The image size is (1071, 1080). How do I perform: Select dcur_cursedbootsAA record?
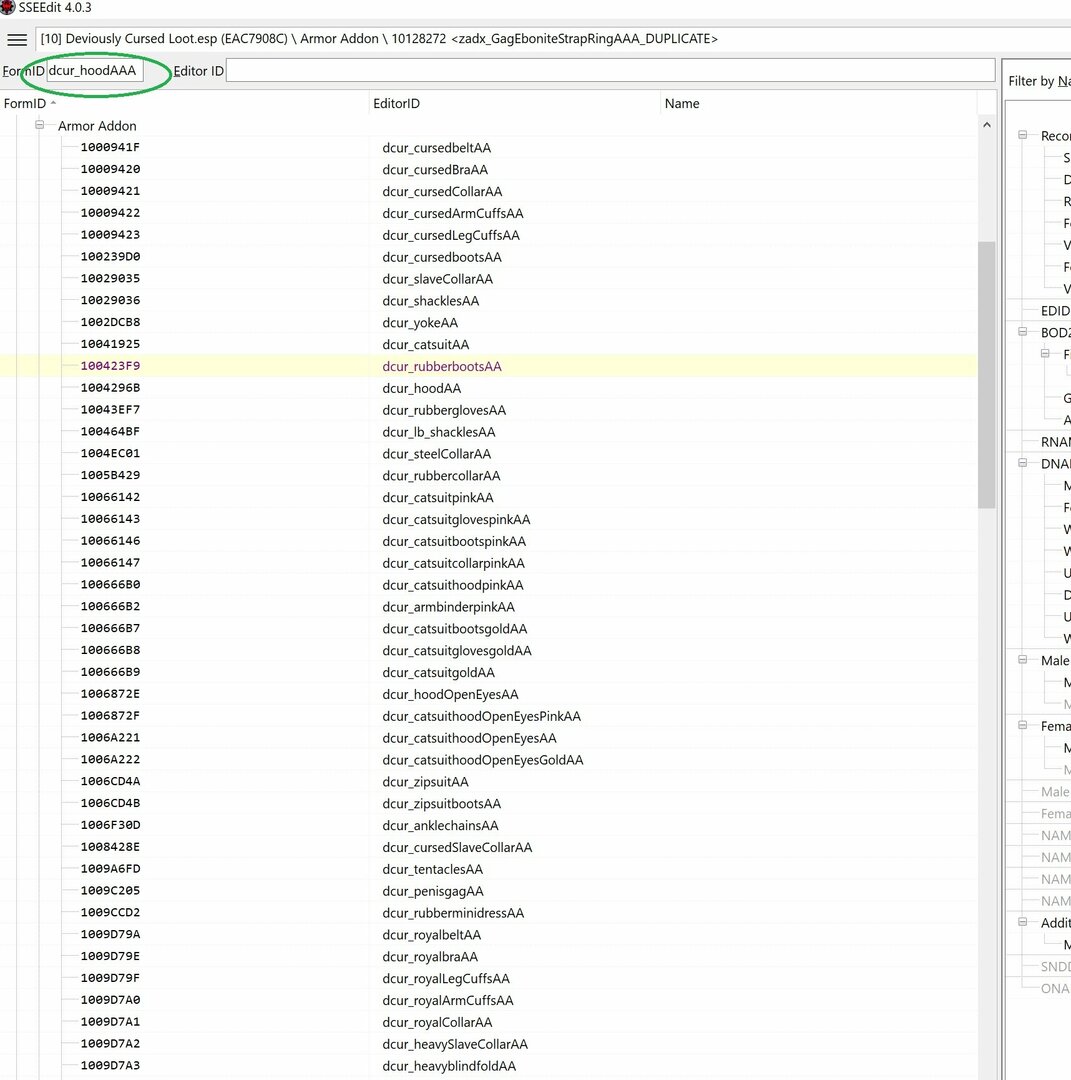tap(489, 257)
